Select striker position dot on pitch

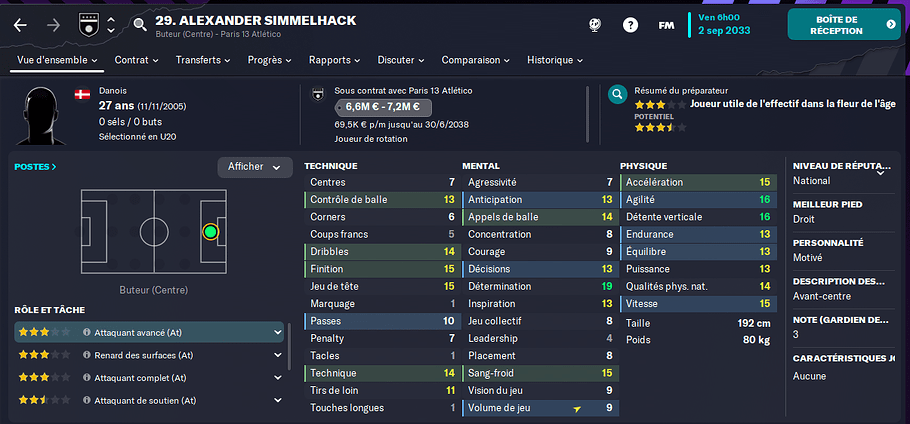(x=210, y=232)
